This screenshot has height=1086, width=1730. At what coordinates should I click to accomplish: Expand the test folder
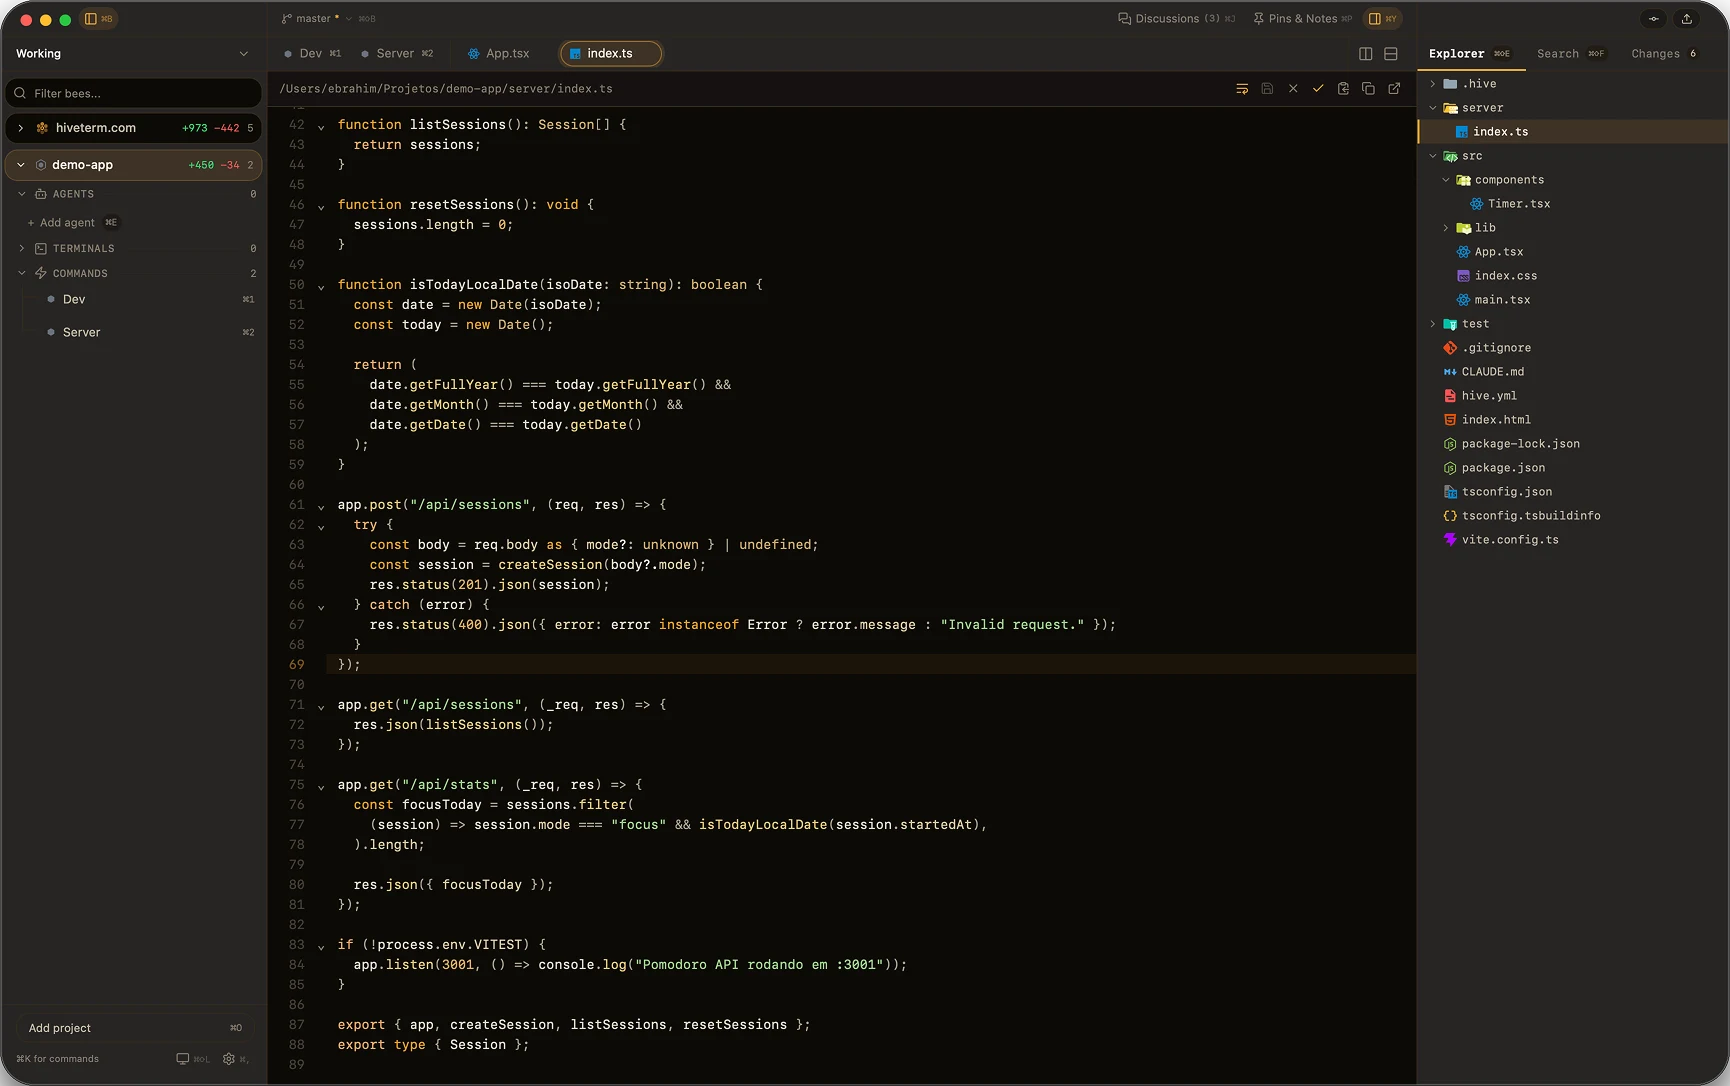1433,324
